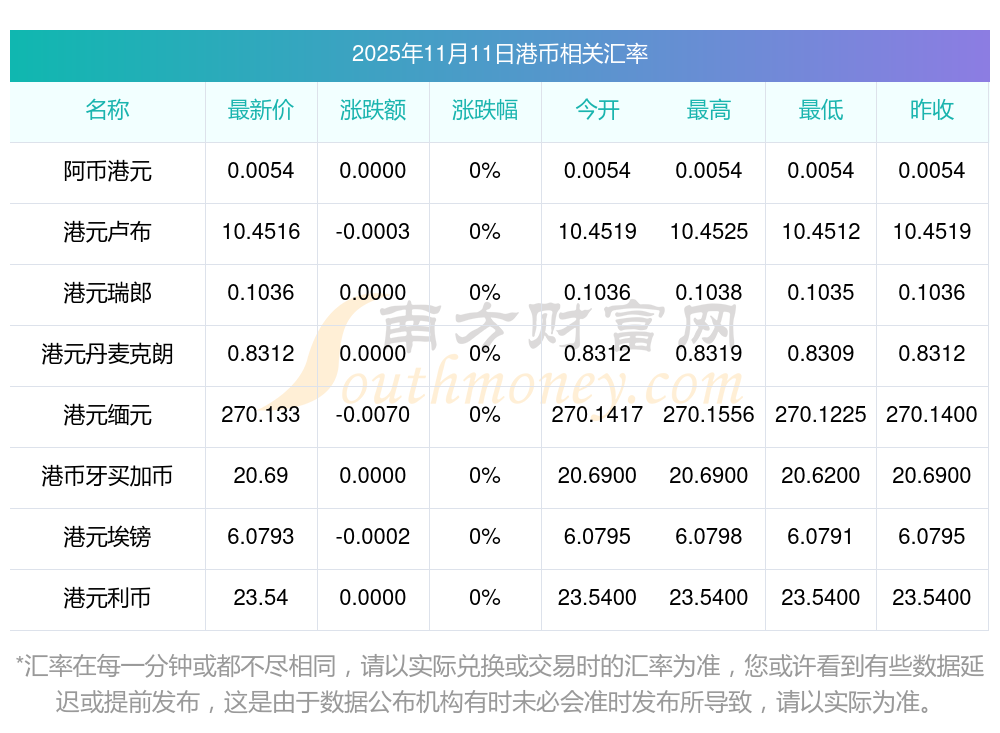Click the 阿币港元 row name
Viewport: 1000px width, 733px height.
[107, 171]
